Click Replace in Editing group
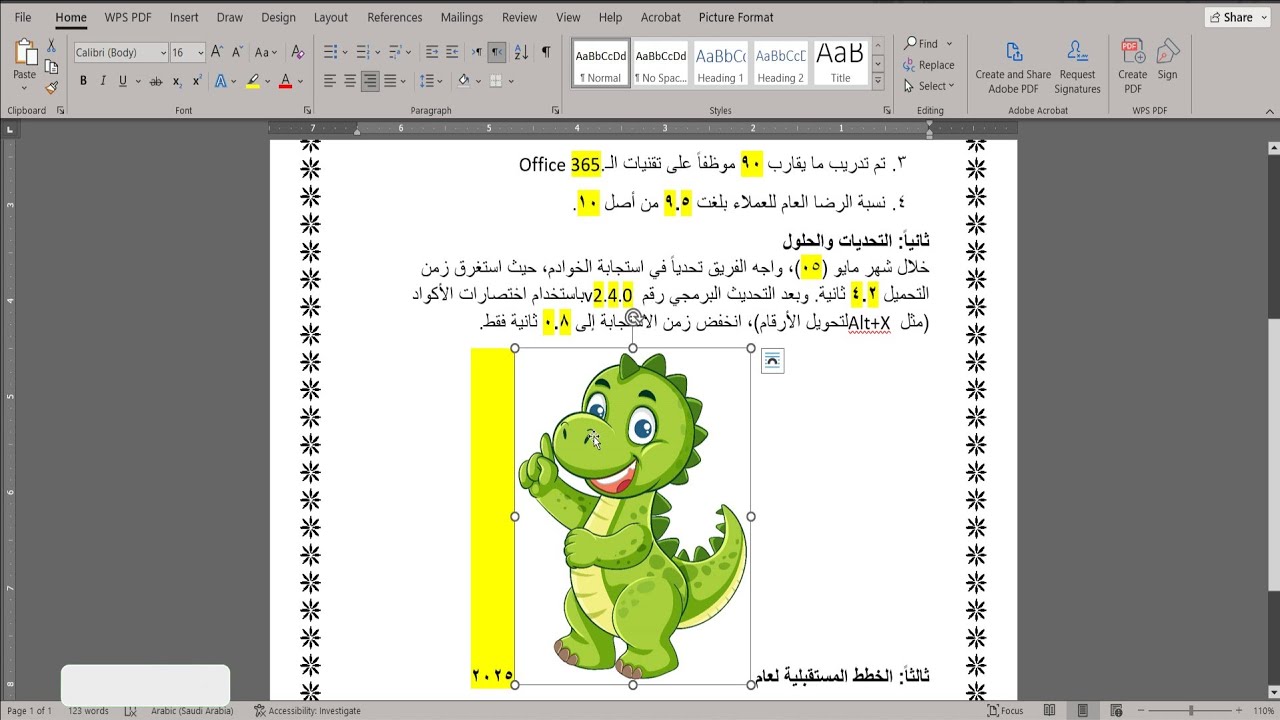The image size is (1280, 720). pos(929,65)
